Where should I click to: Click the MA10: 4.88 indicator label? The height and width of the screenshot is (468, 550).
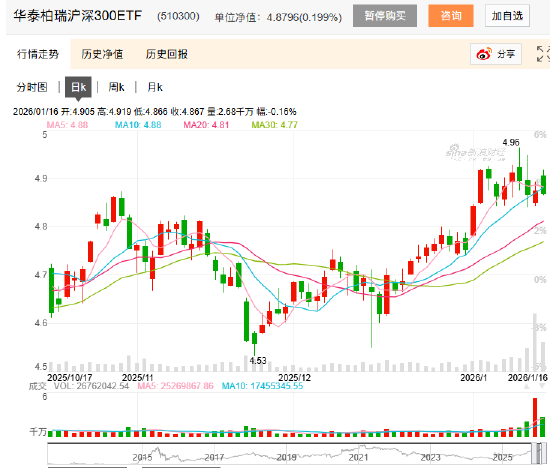point(138,125)
